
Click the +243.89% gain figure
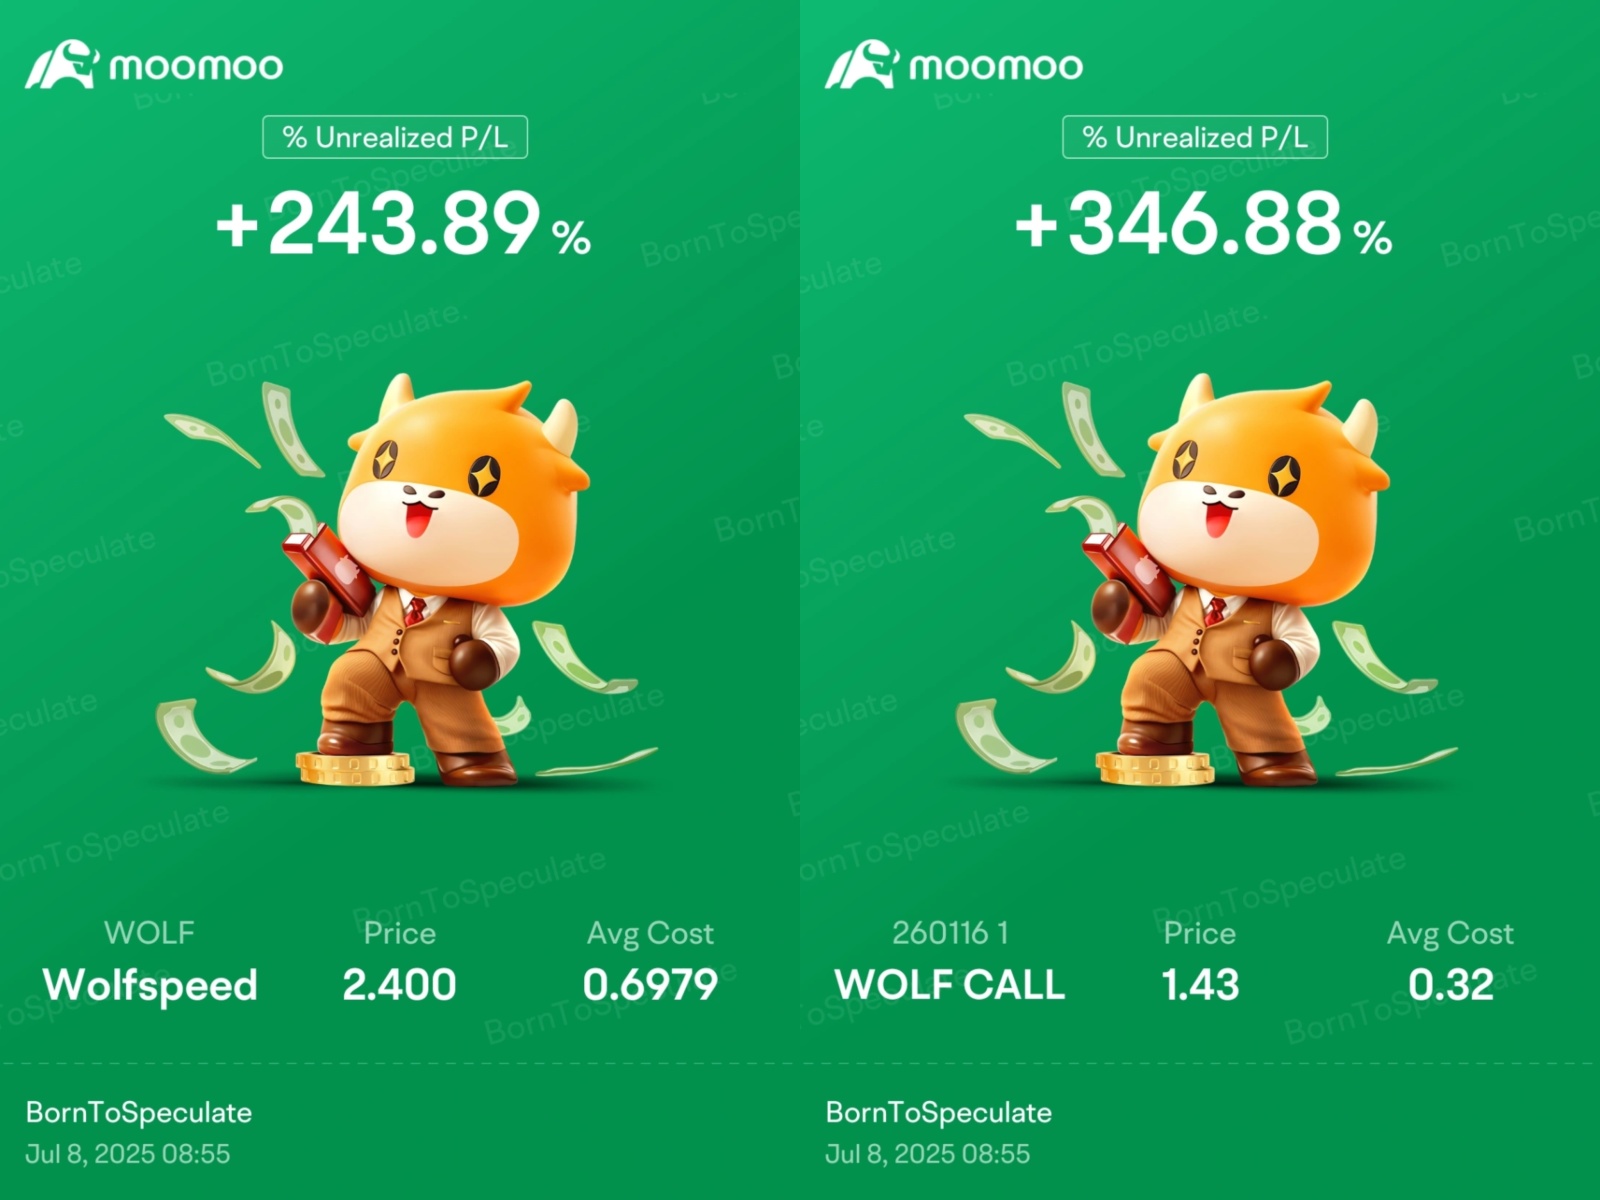[x=403, y=223]
